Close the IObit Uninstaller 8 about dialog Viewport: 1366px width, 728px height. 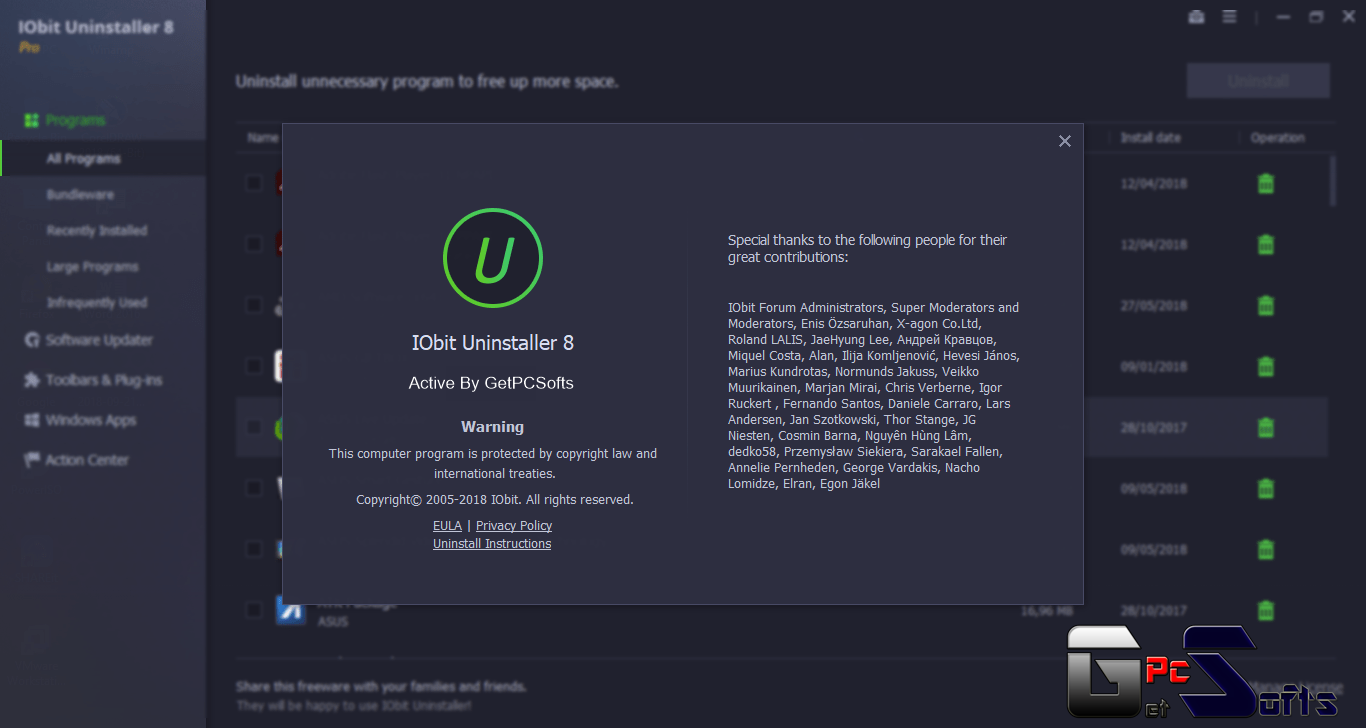1064,141
